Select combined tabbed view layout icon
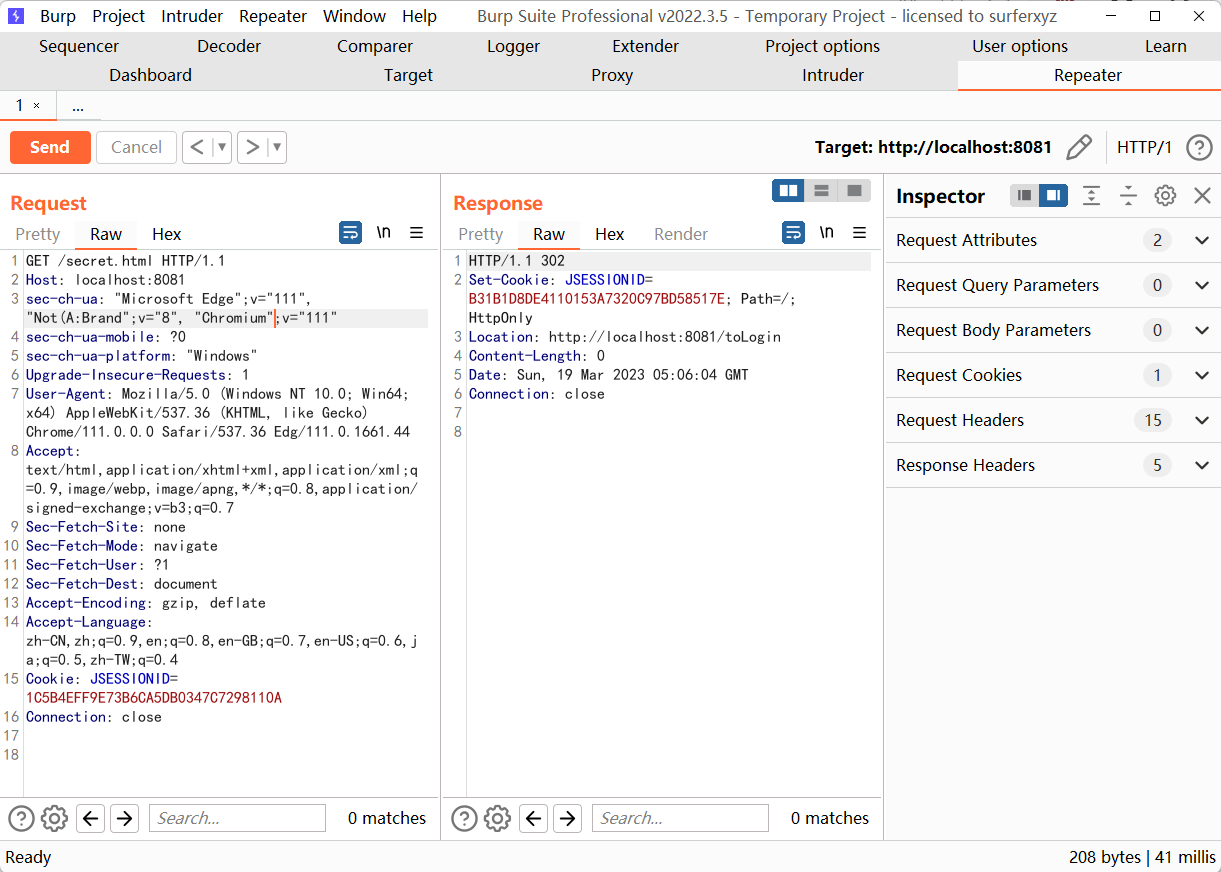This screenshot has height=872, width=1221. pyautogui.click(x=854, y=190)
